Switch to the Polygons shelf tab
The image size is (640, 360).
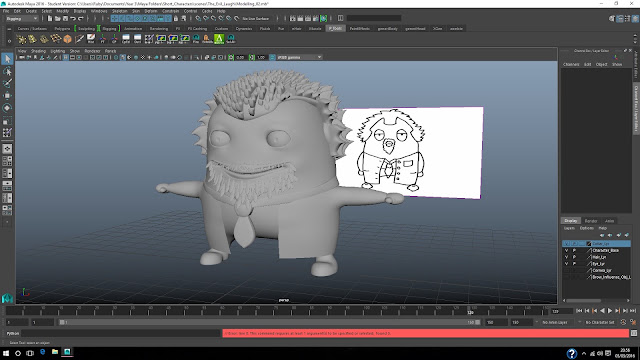[x=62, y=29]
